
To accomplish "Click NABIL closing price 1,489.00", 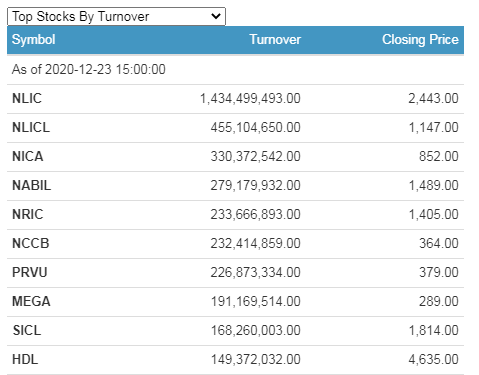I will click(x=434, y=185).
